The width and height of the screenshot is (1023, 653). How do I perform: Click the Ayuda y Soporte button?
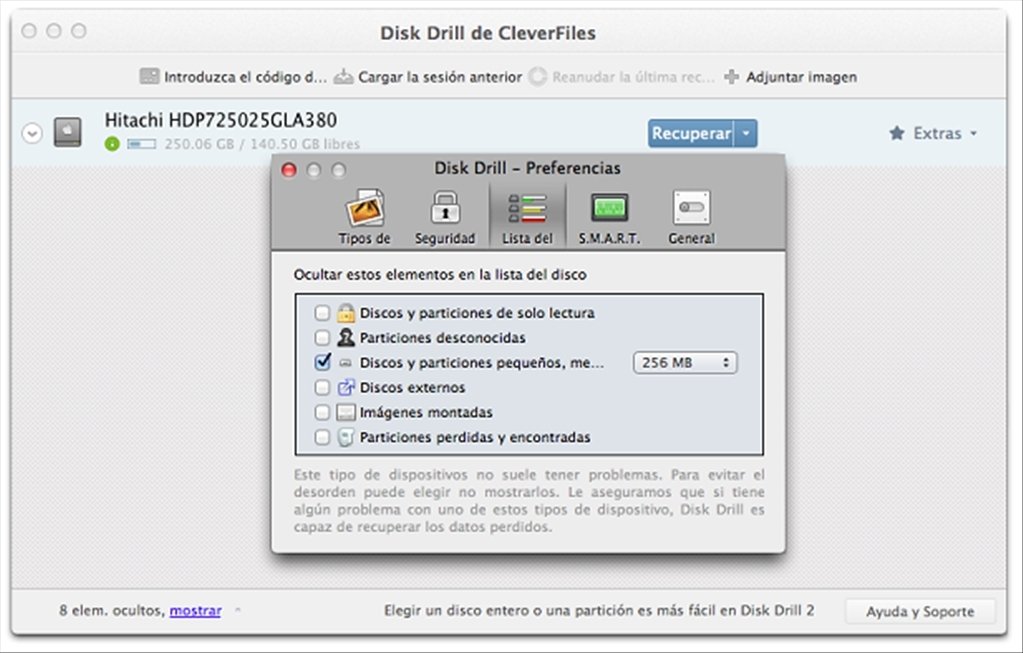tap(920, 611)
